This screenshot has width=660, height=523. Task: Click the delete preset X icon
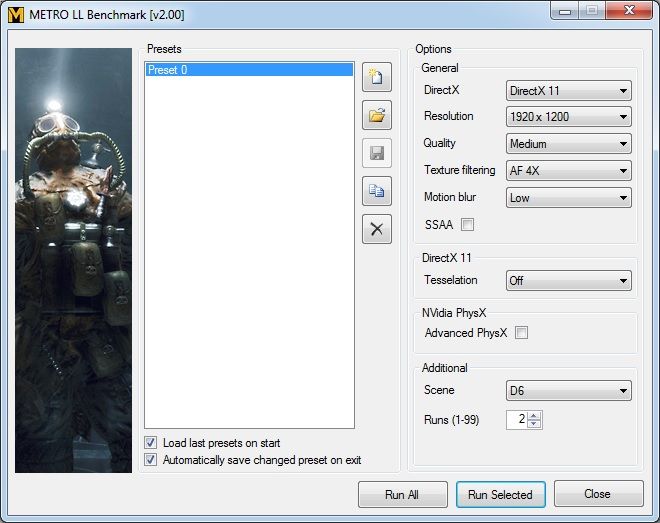(376, 229)
